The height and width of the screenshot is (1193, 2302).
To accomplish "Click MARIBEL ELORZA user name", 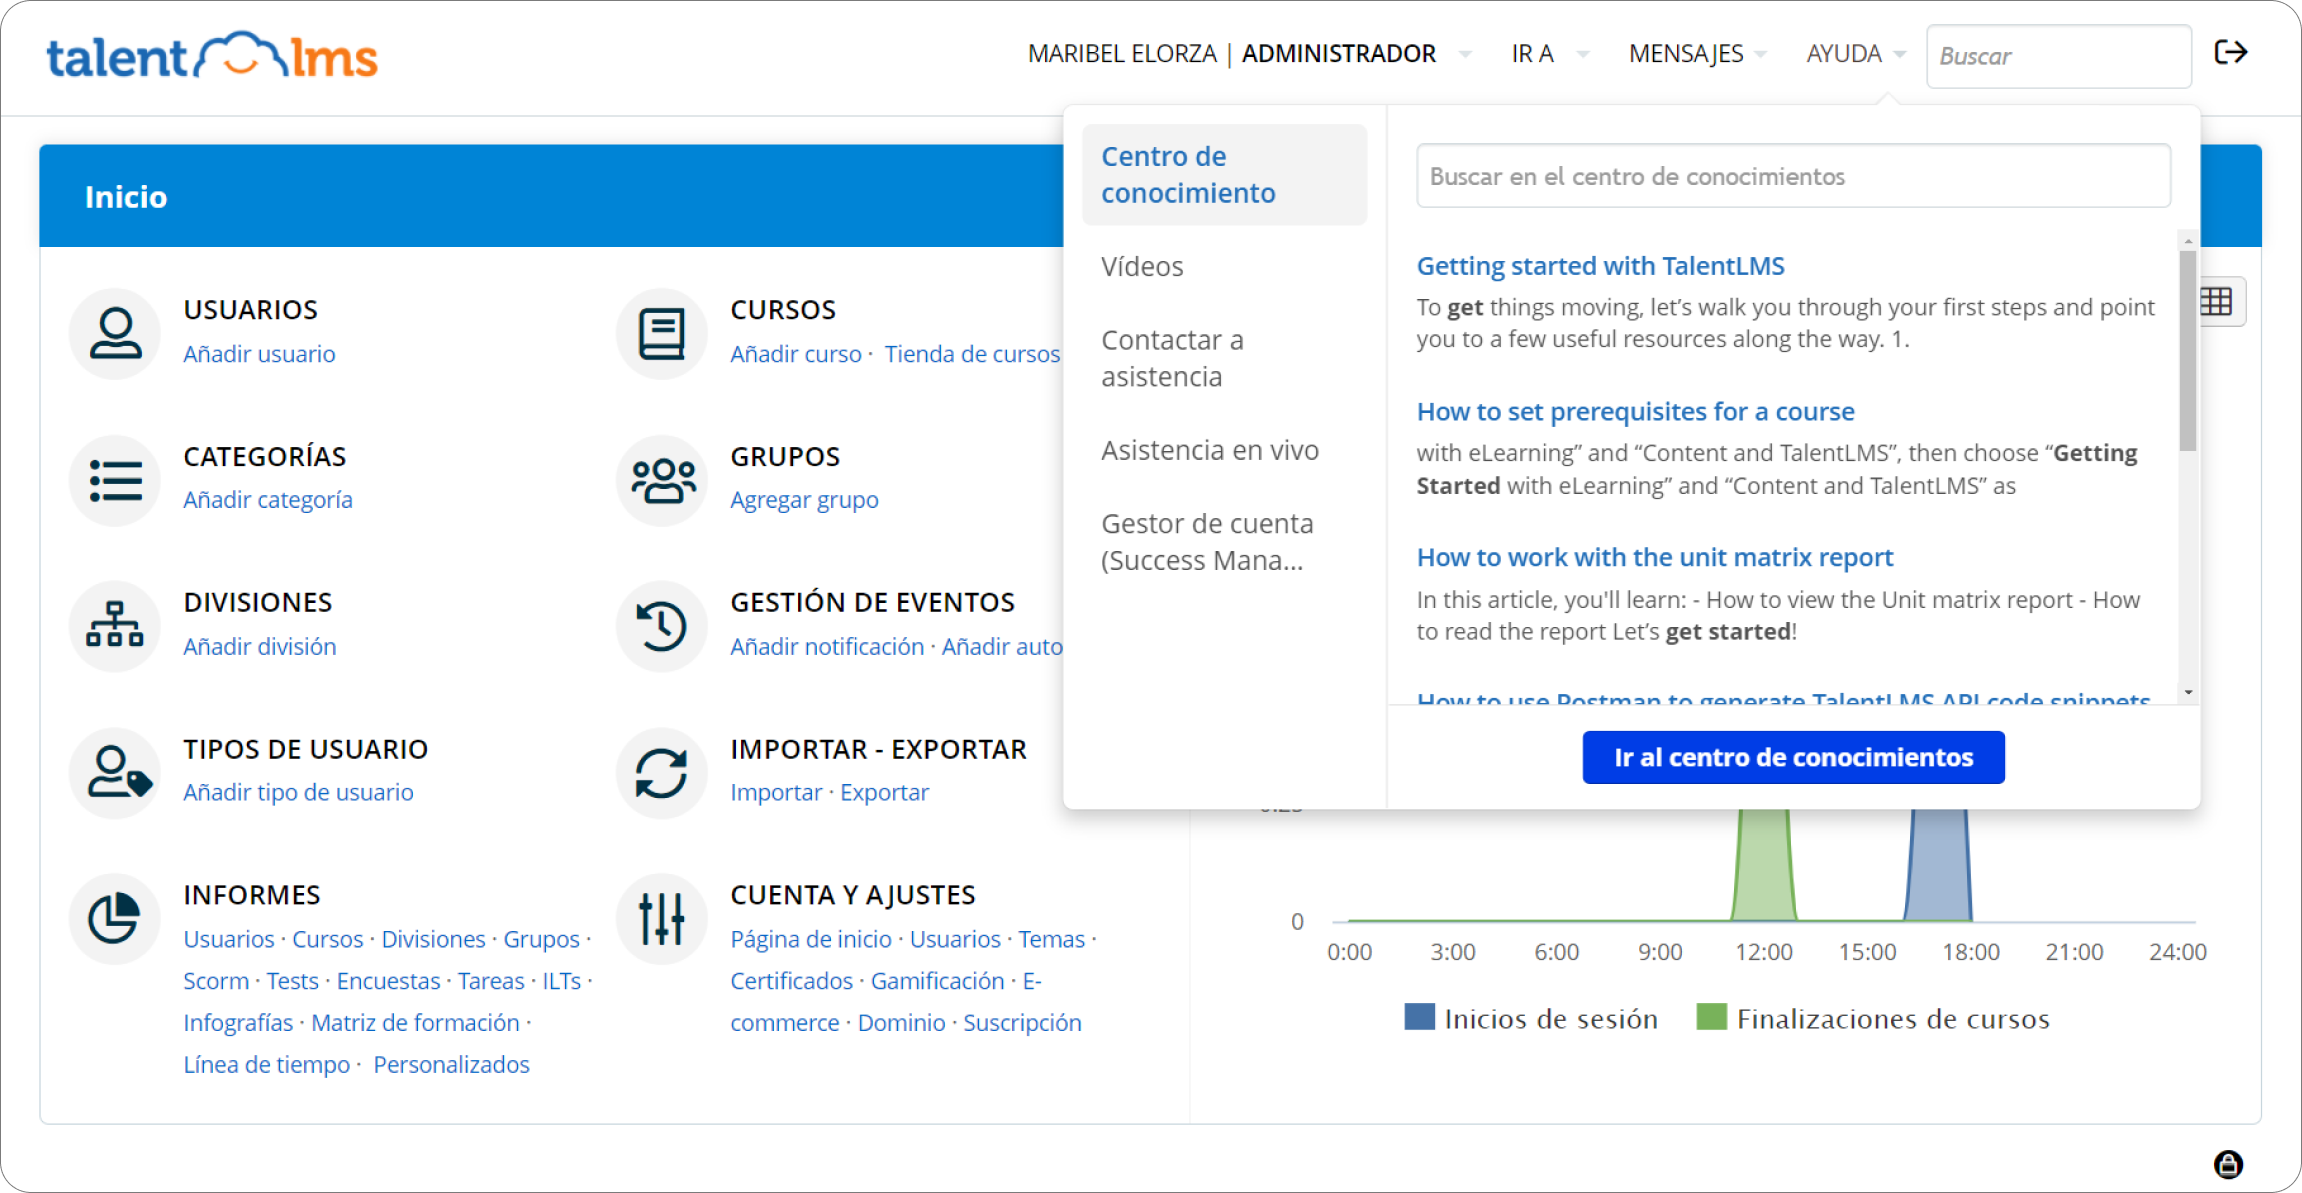I will click(1122, 54).
